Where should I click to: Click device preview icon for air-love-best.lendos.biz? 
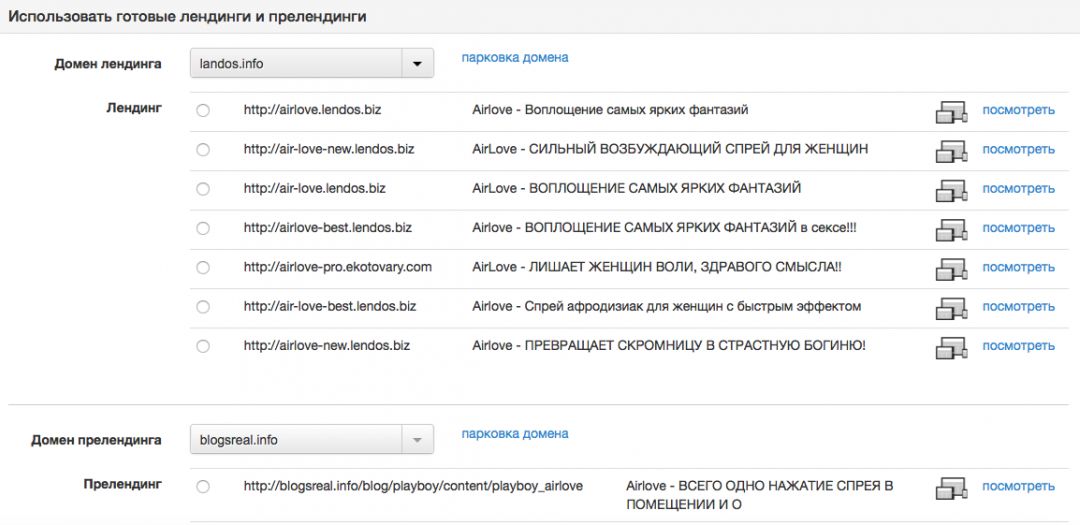tap(951, 308)
